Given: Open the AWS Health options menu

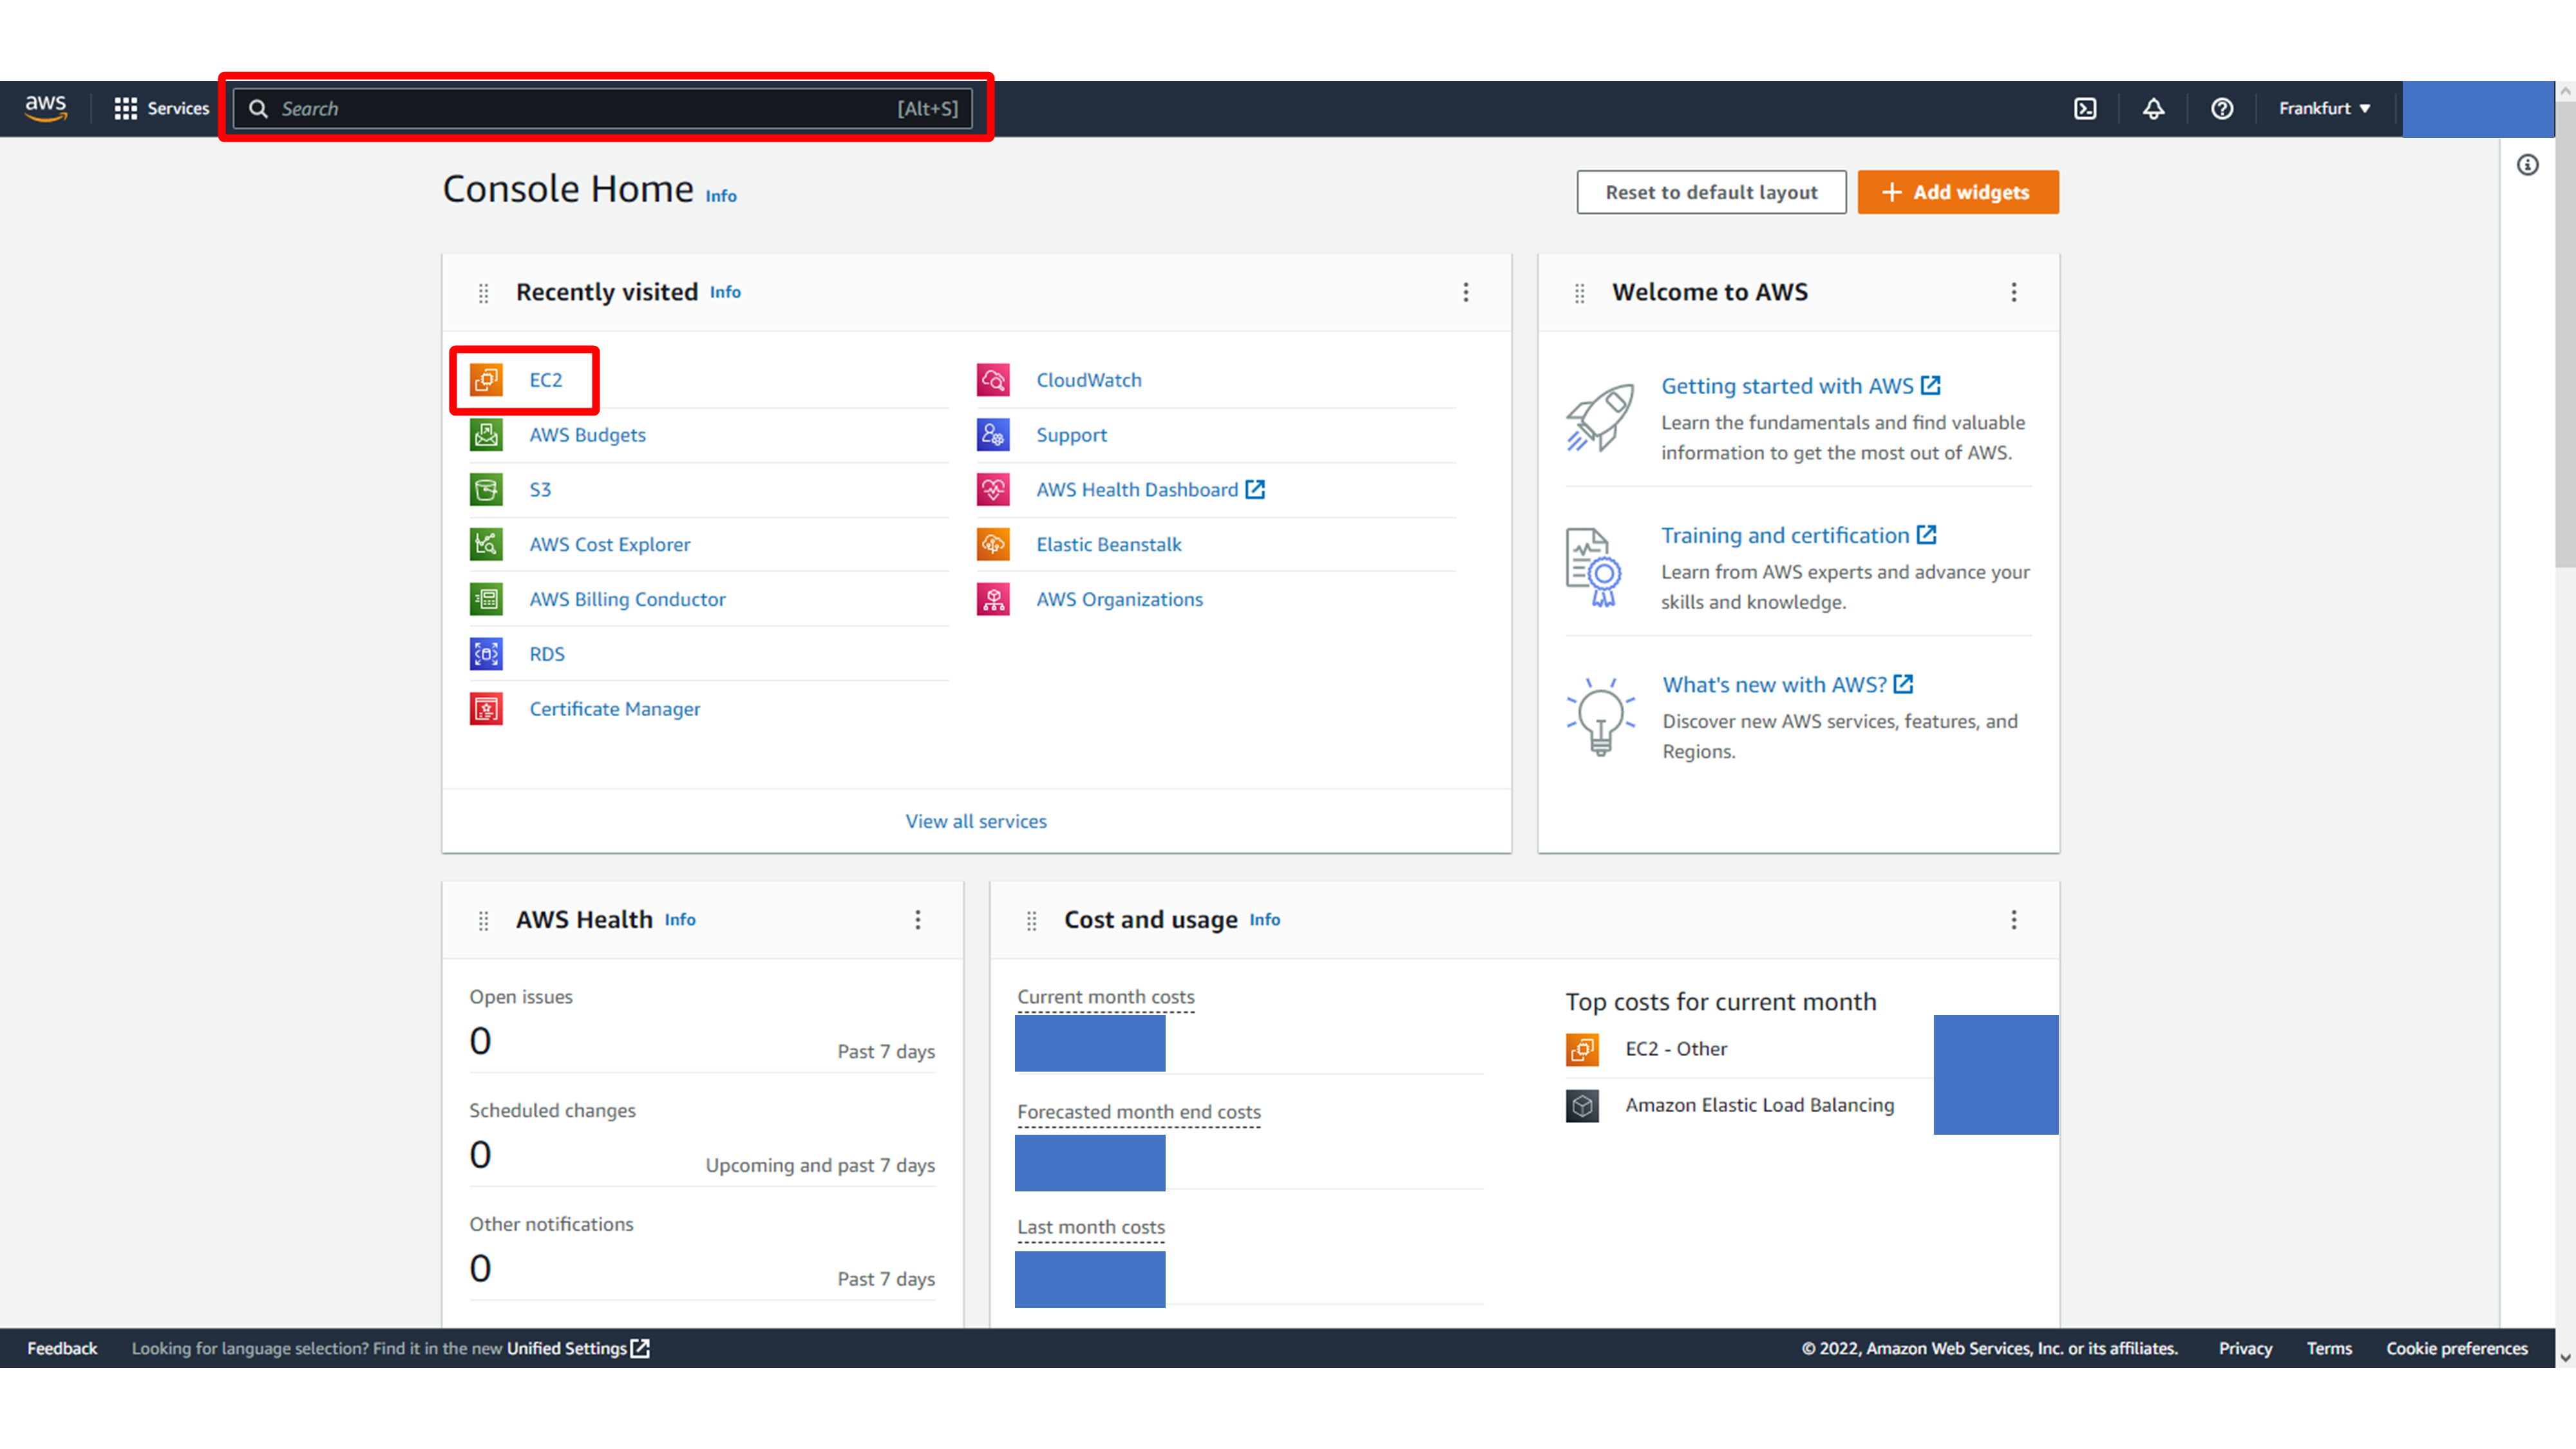Looking at the screenshot, I should pyautogui.click(x=918, y=920).
